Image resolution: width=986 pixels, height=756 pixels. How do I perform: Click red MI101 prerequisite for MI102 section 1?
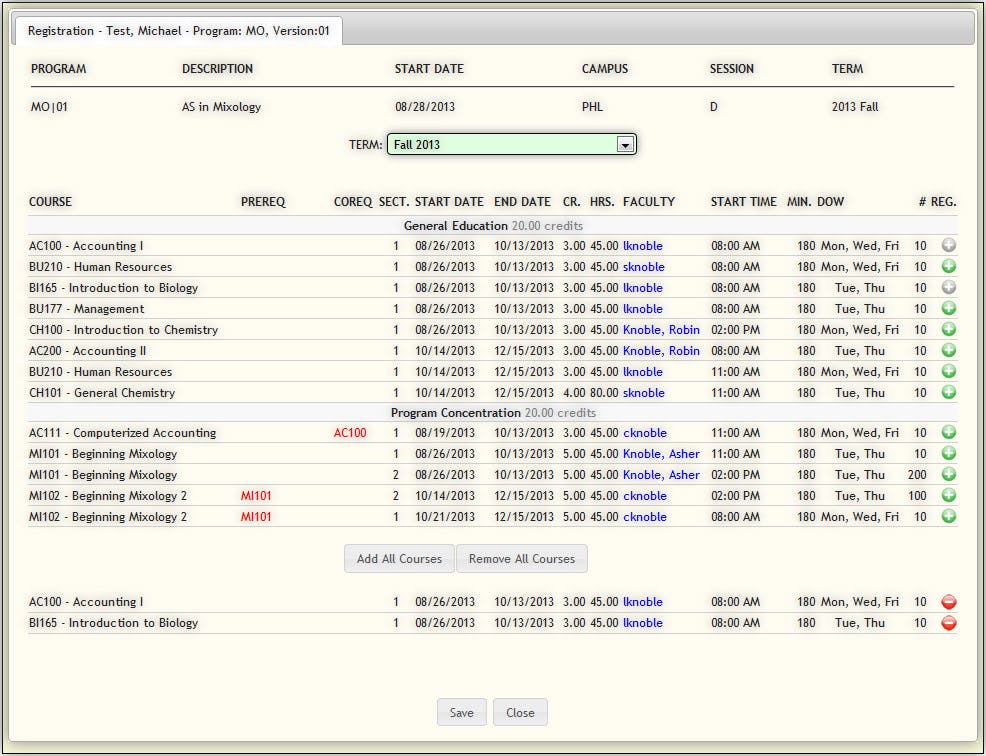click(256, 517)
